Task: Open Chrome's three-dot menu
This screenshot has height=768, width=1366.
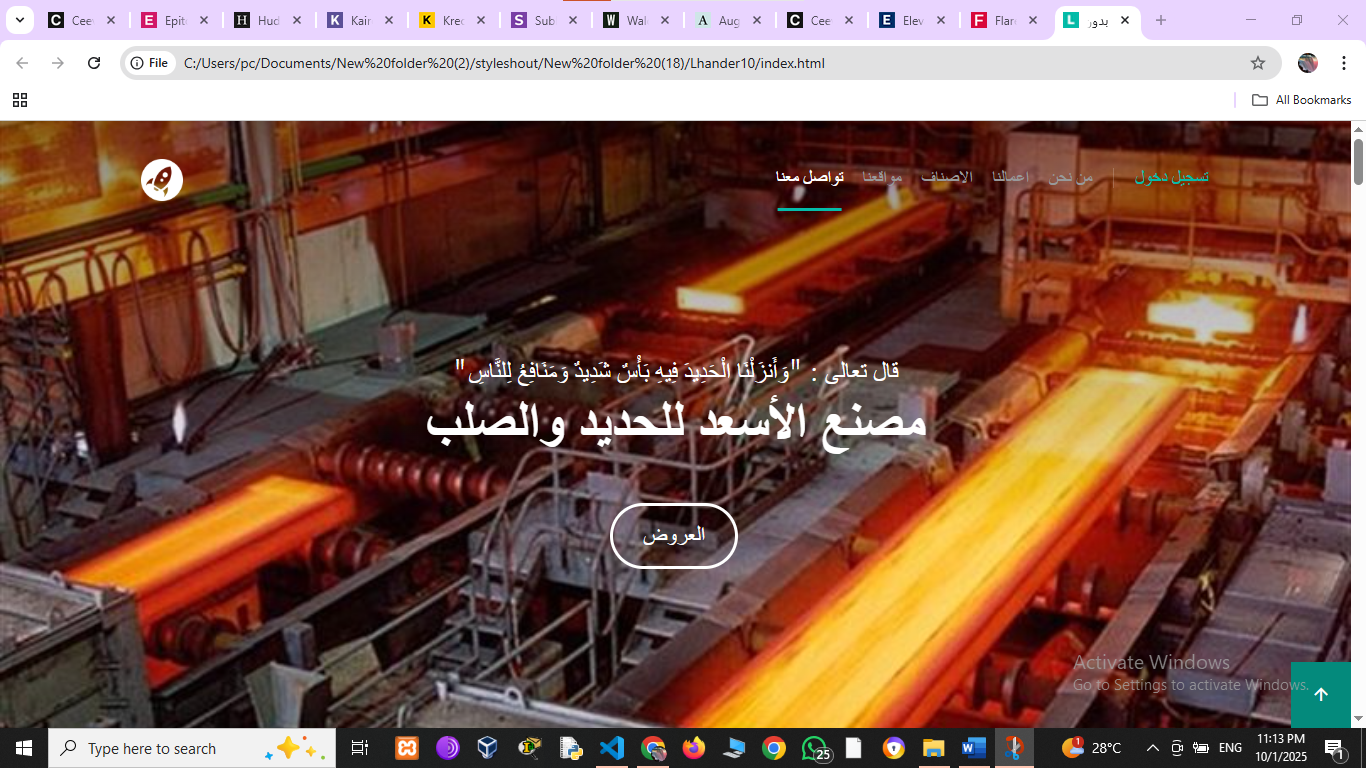Action: (x=1345, y=63)
